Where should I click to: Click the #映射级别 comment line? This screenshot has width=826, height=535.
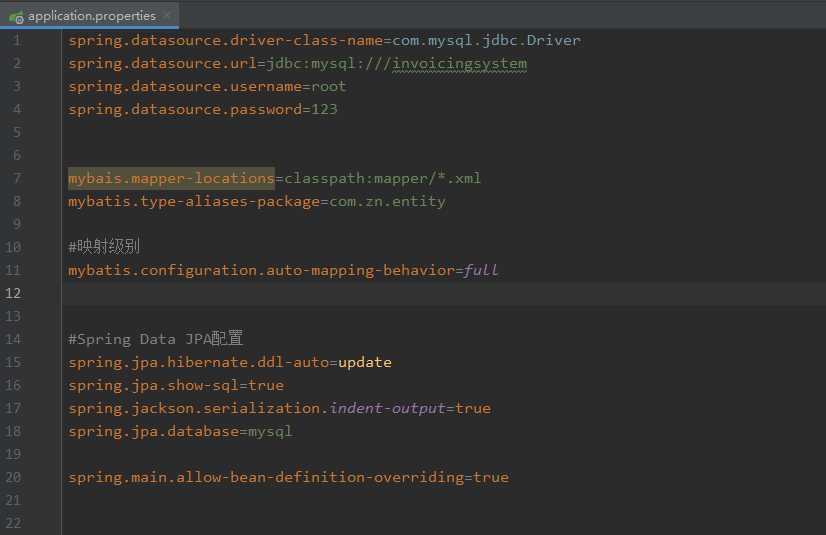point(104,246)
